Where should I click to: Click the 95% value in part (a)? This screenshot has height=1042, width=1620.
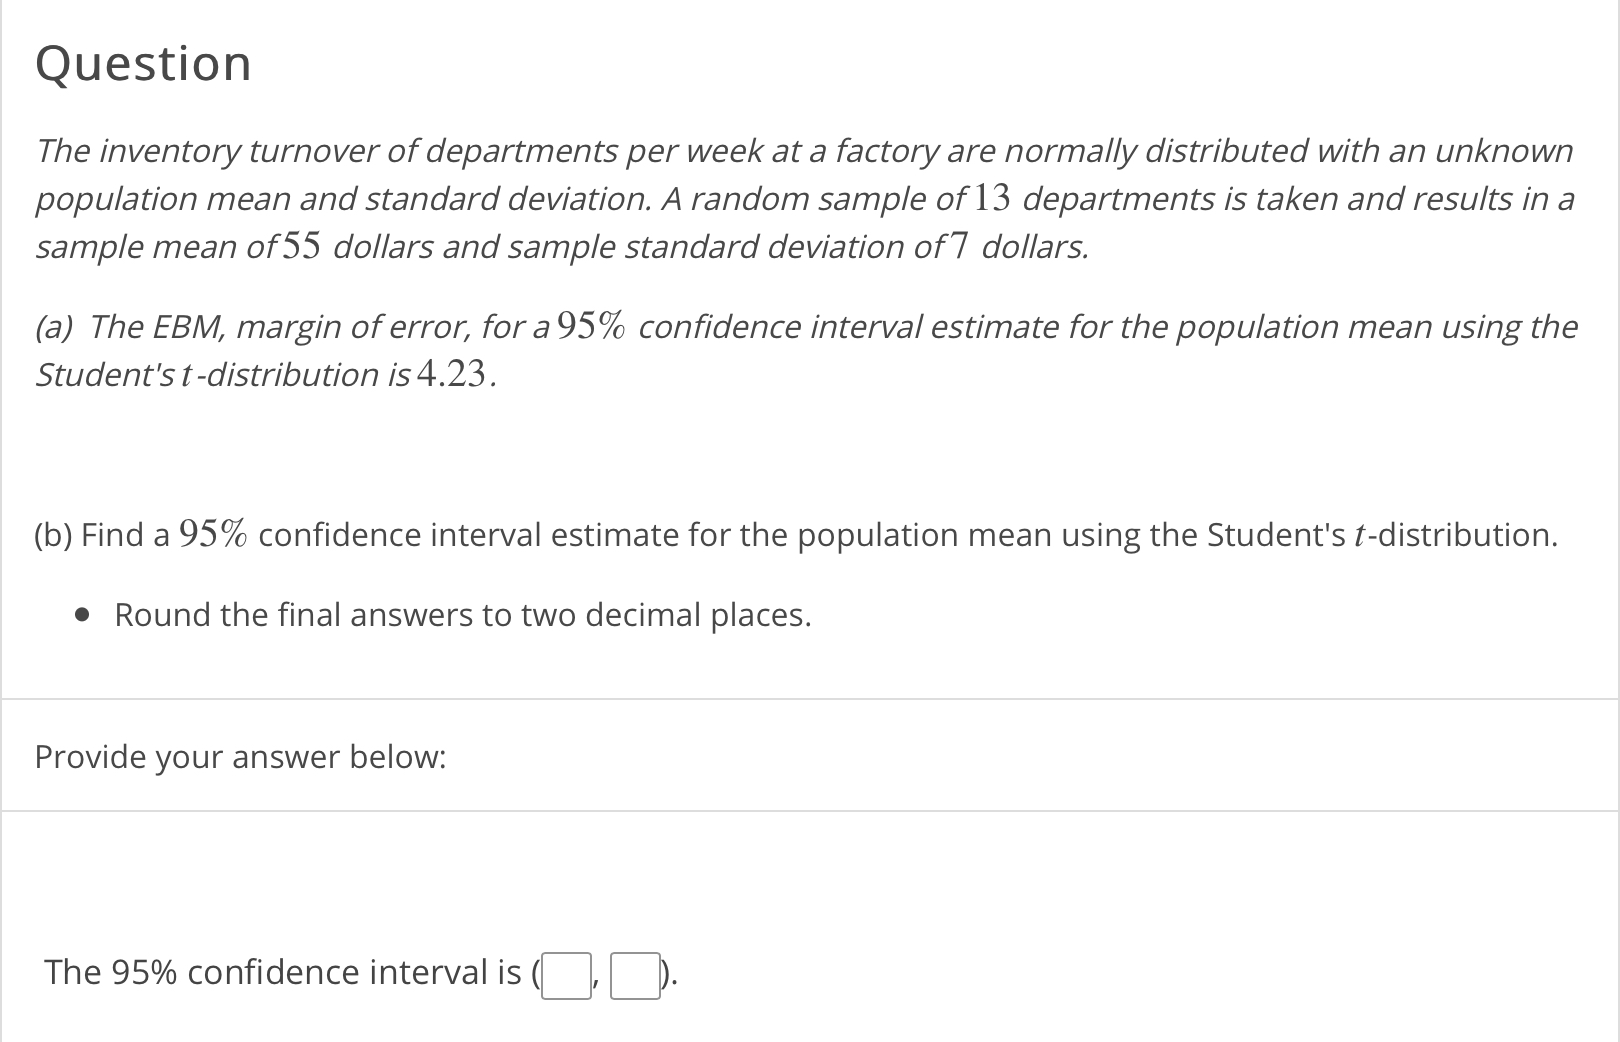[x=591, y=326]
